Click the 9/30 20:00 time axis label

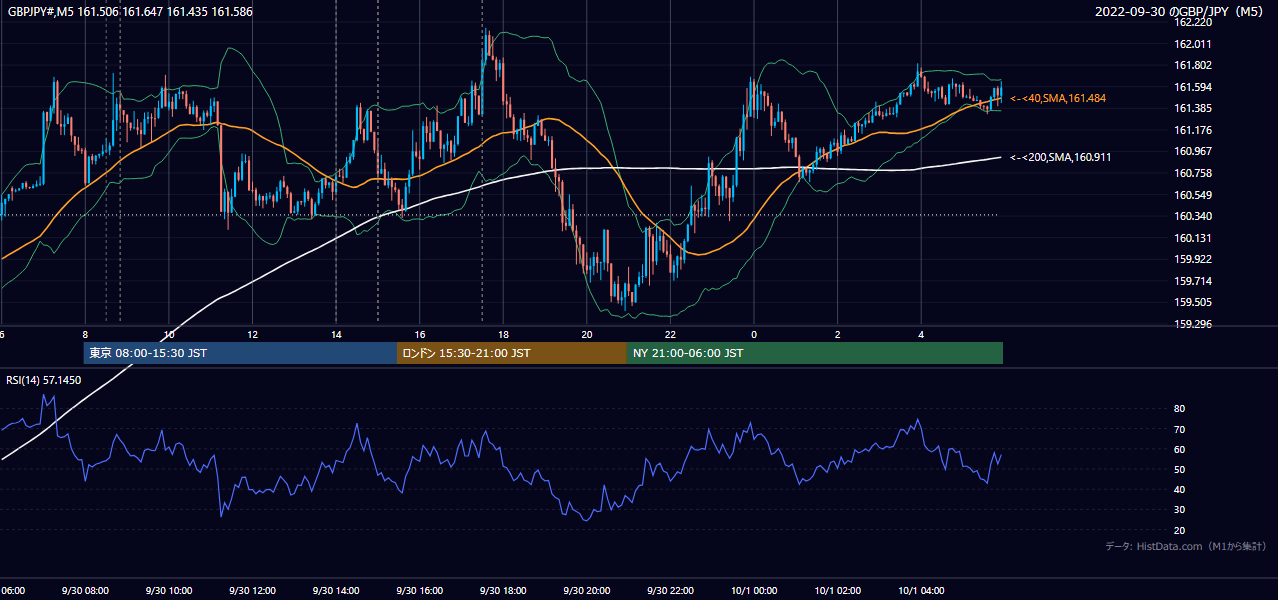point(586,590)
